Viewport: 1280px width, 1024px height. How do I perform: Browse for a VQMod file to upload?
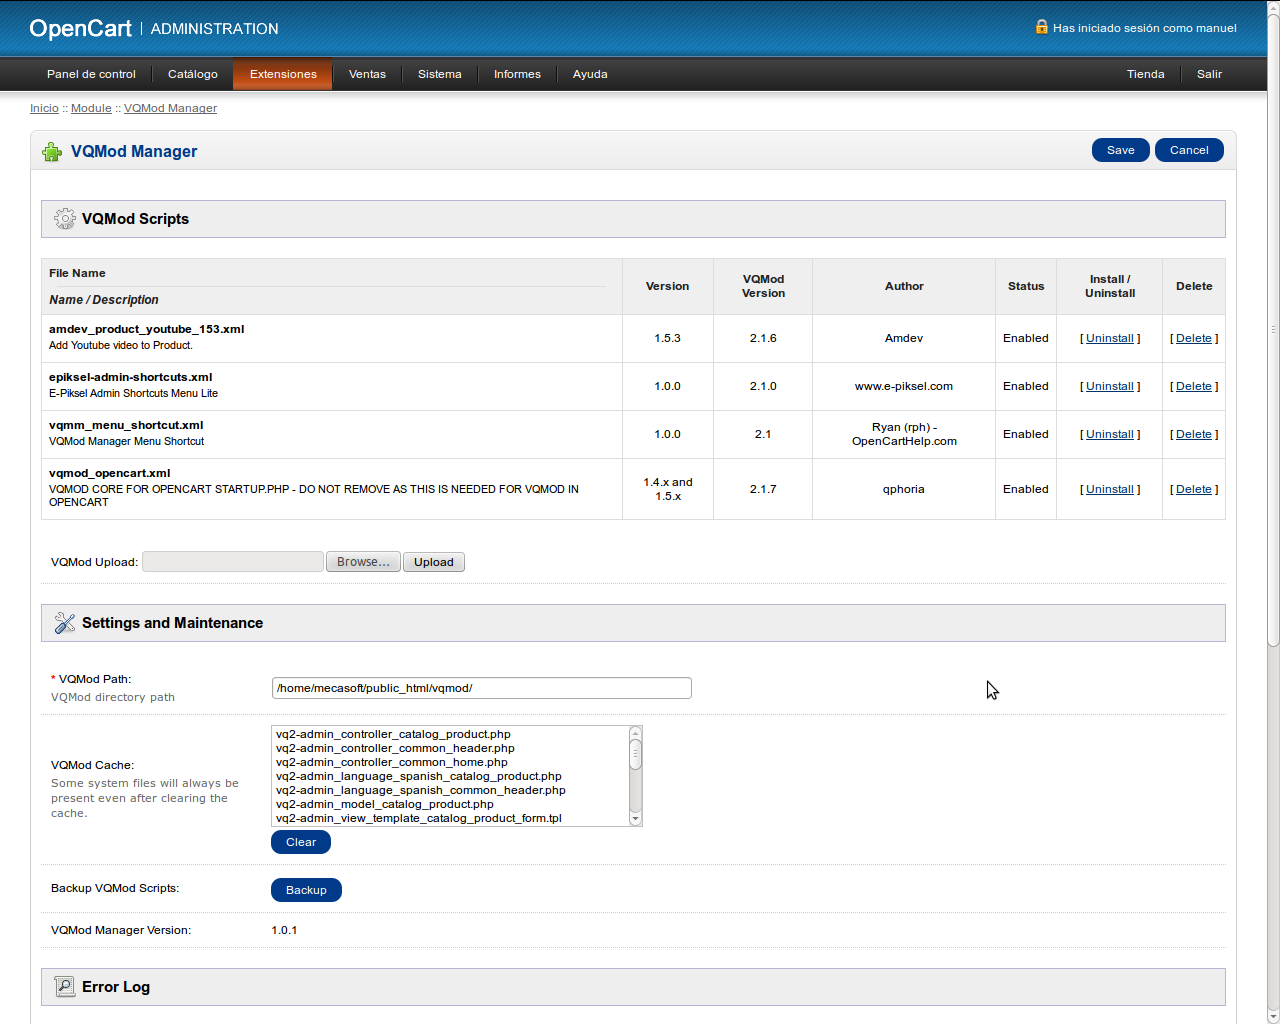tap(363, 562)
